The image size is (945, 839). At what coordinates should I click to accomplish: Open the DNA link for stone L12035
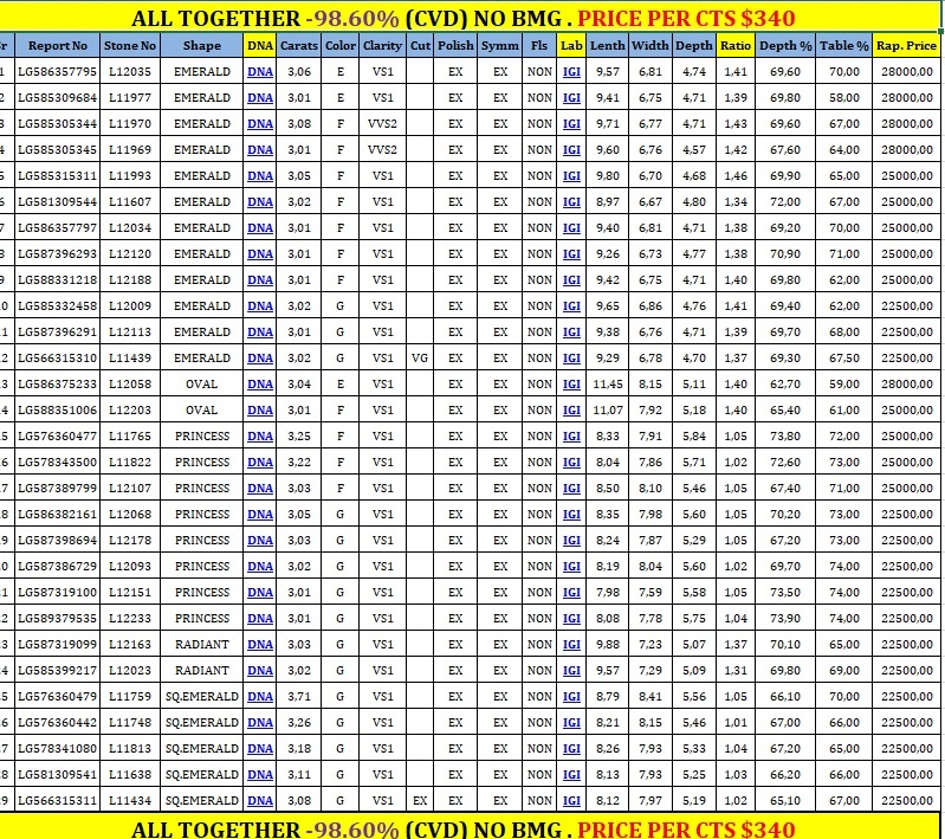(260, 72)
